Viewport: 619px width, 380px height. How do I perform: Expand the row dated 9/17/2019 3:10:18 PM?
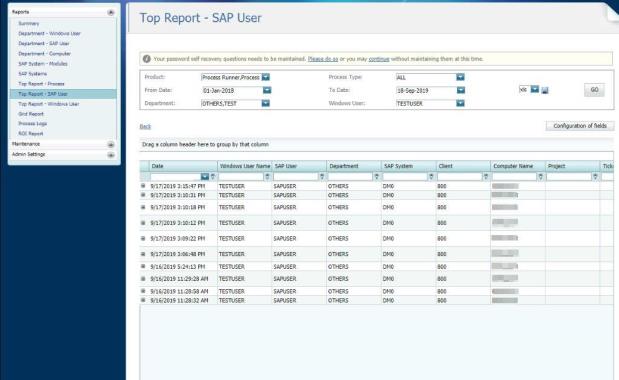coord(143,207)
